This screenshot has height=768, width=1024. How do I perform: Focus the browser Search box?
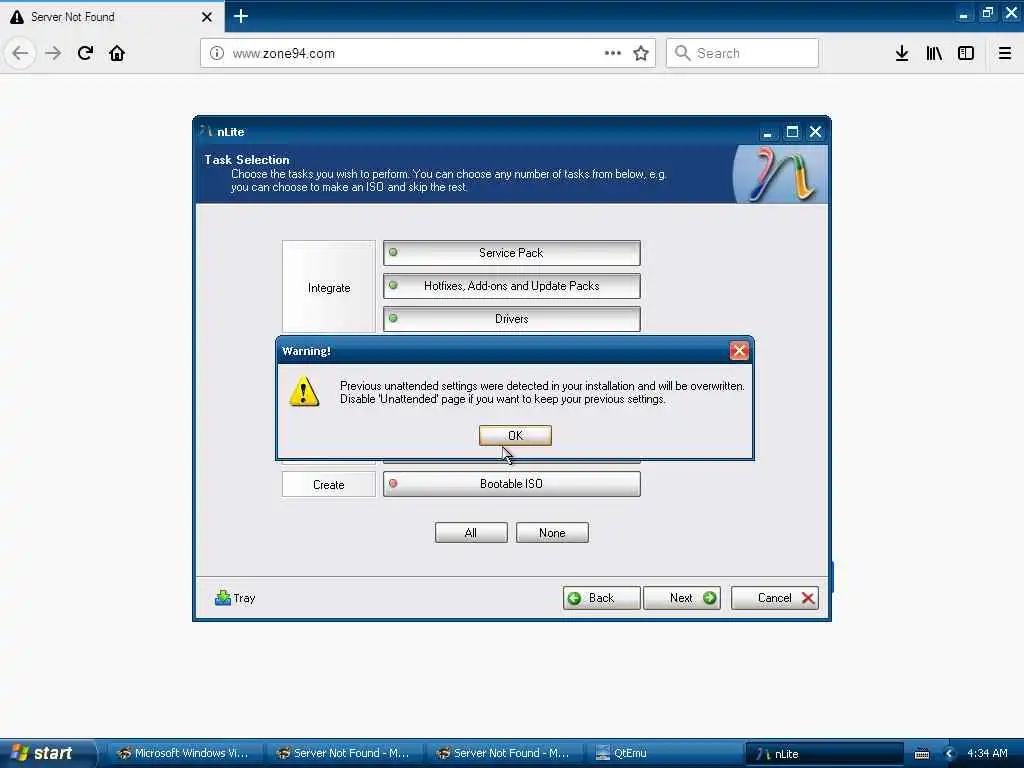742,53
